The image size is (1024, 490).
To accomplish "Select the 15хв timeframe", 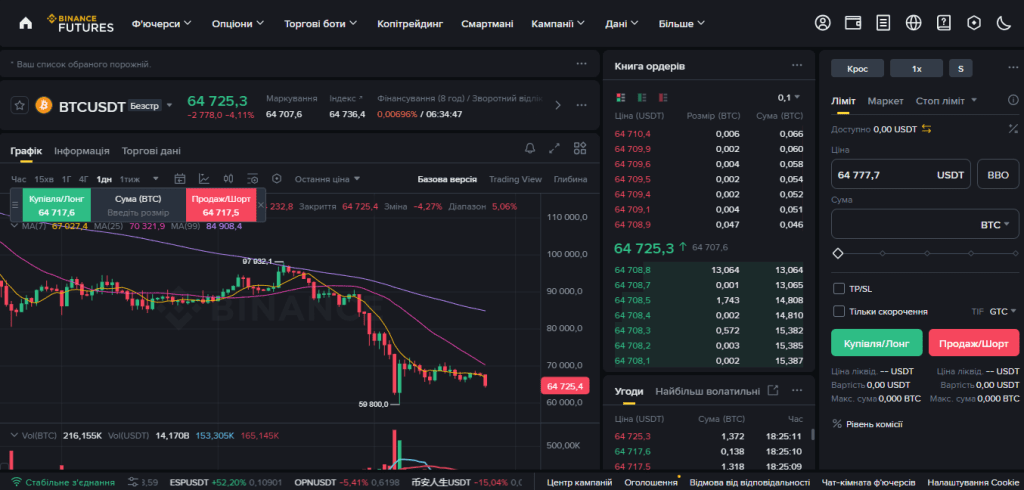I will pyautogui.click(x=44, y=179).
